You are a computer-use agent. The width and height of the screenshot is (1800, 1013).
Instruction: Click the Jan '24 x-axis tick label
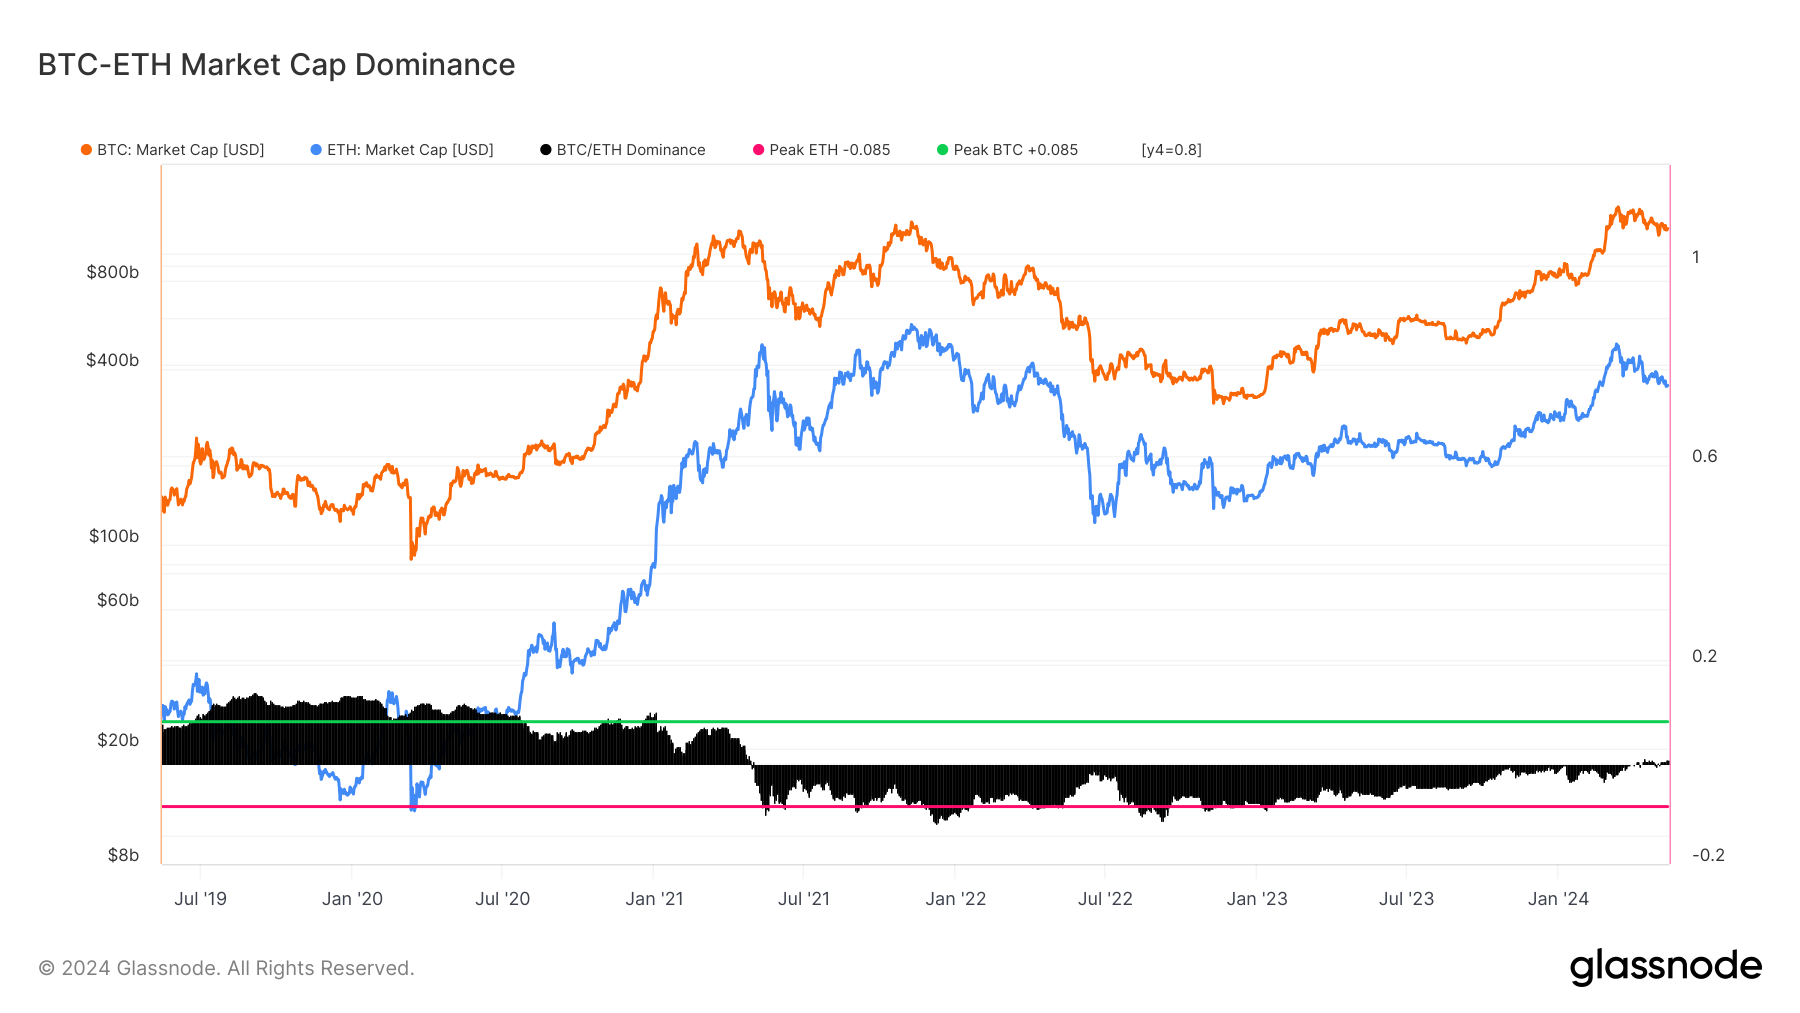pyautogui.click(x=1558, y=899)
